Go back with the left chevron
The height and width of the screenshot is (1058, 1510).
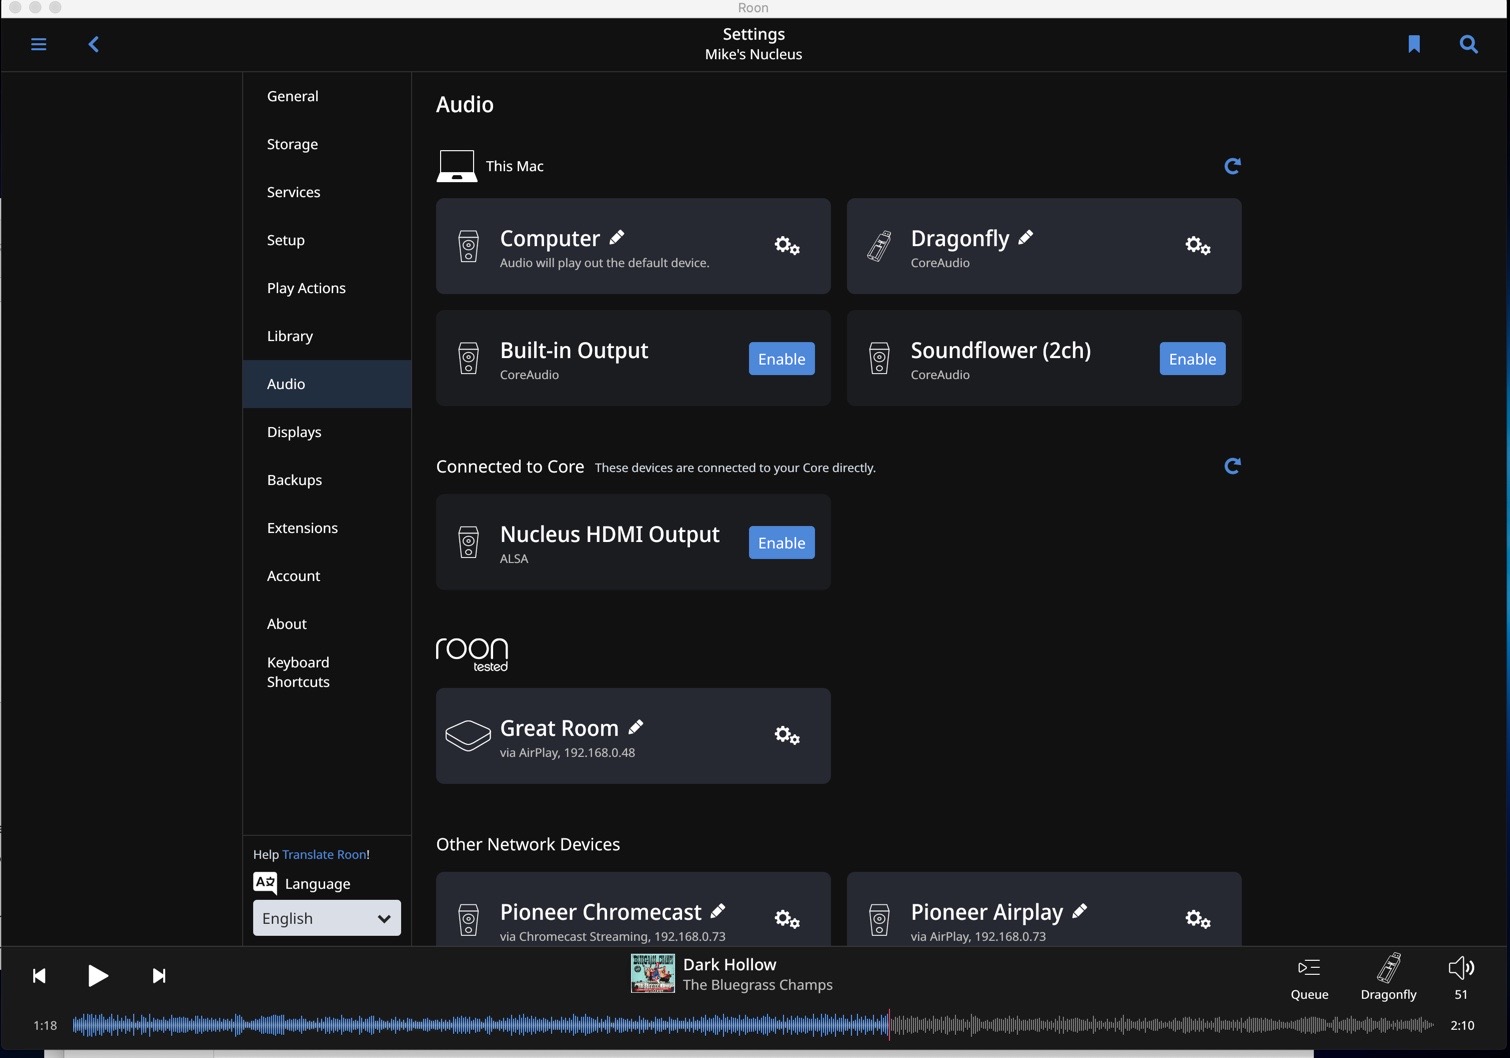(x=94, y=44)
